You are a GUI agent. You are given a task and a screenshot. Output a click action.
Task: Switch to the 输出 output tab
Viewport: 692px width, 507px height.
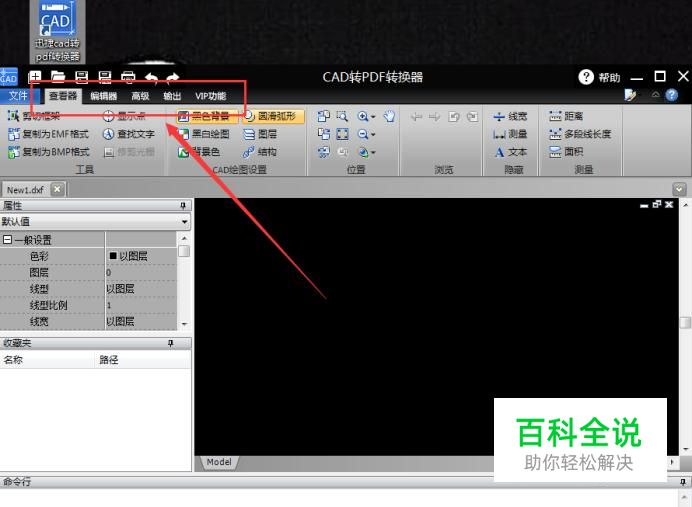[172, 96]
